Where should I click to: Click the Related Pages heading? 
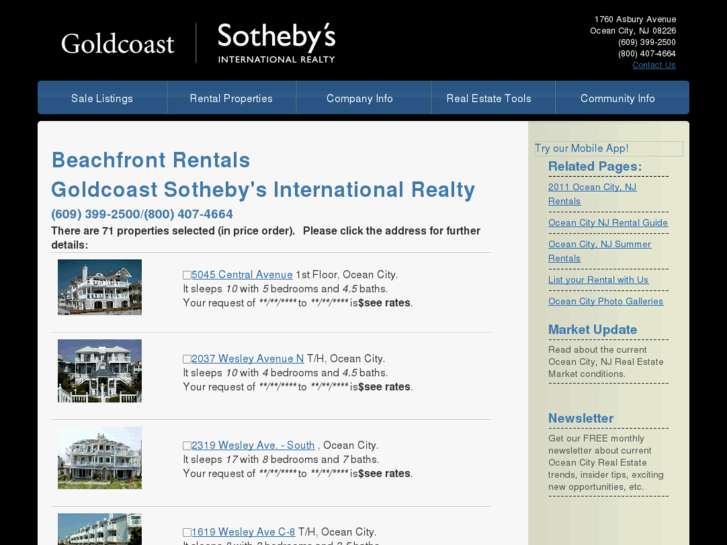[x=595, y=167]
